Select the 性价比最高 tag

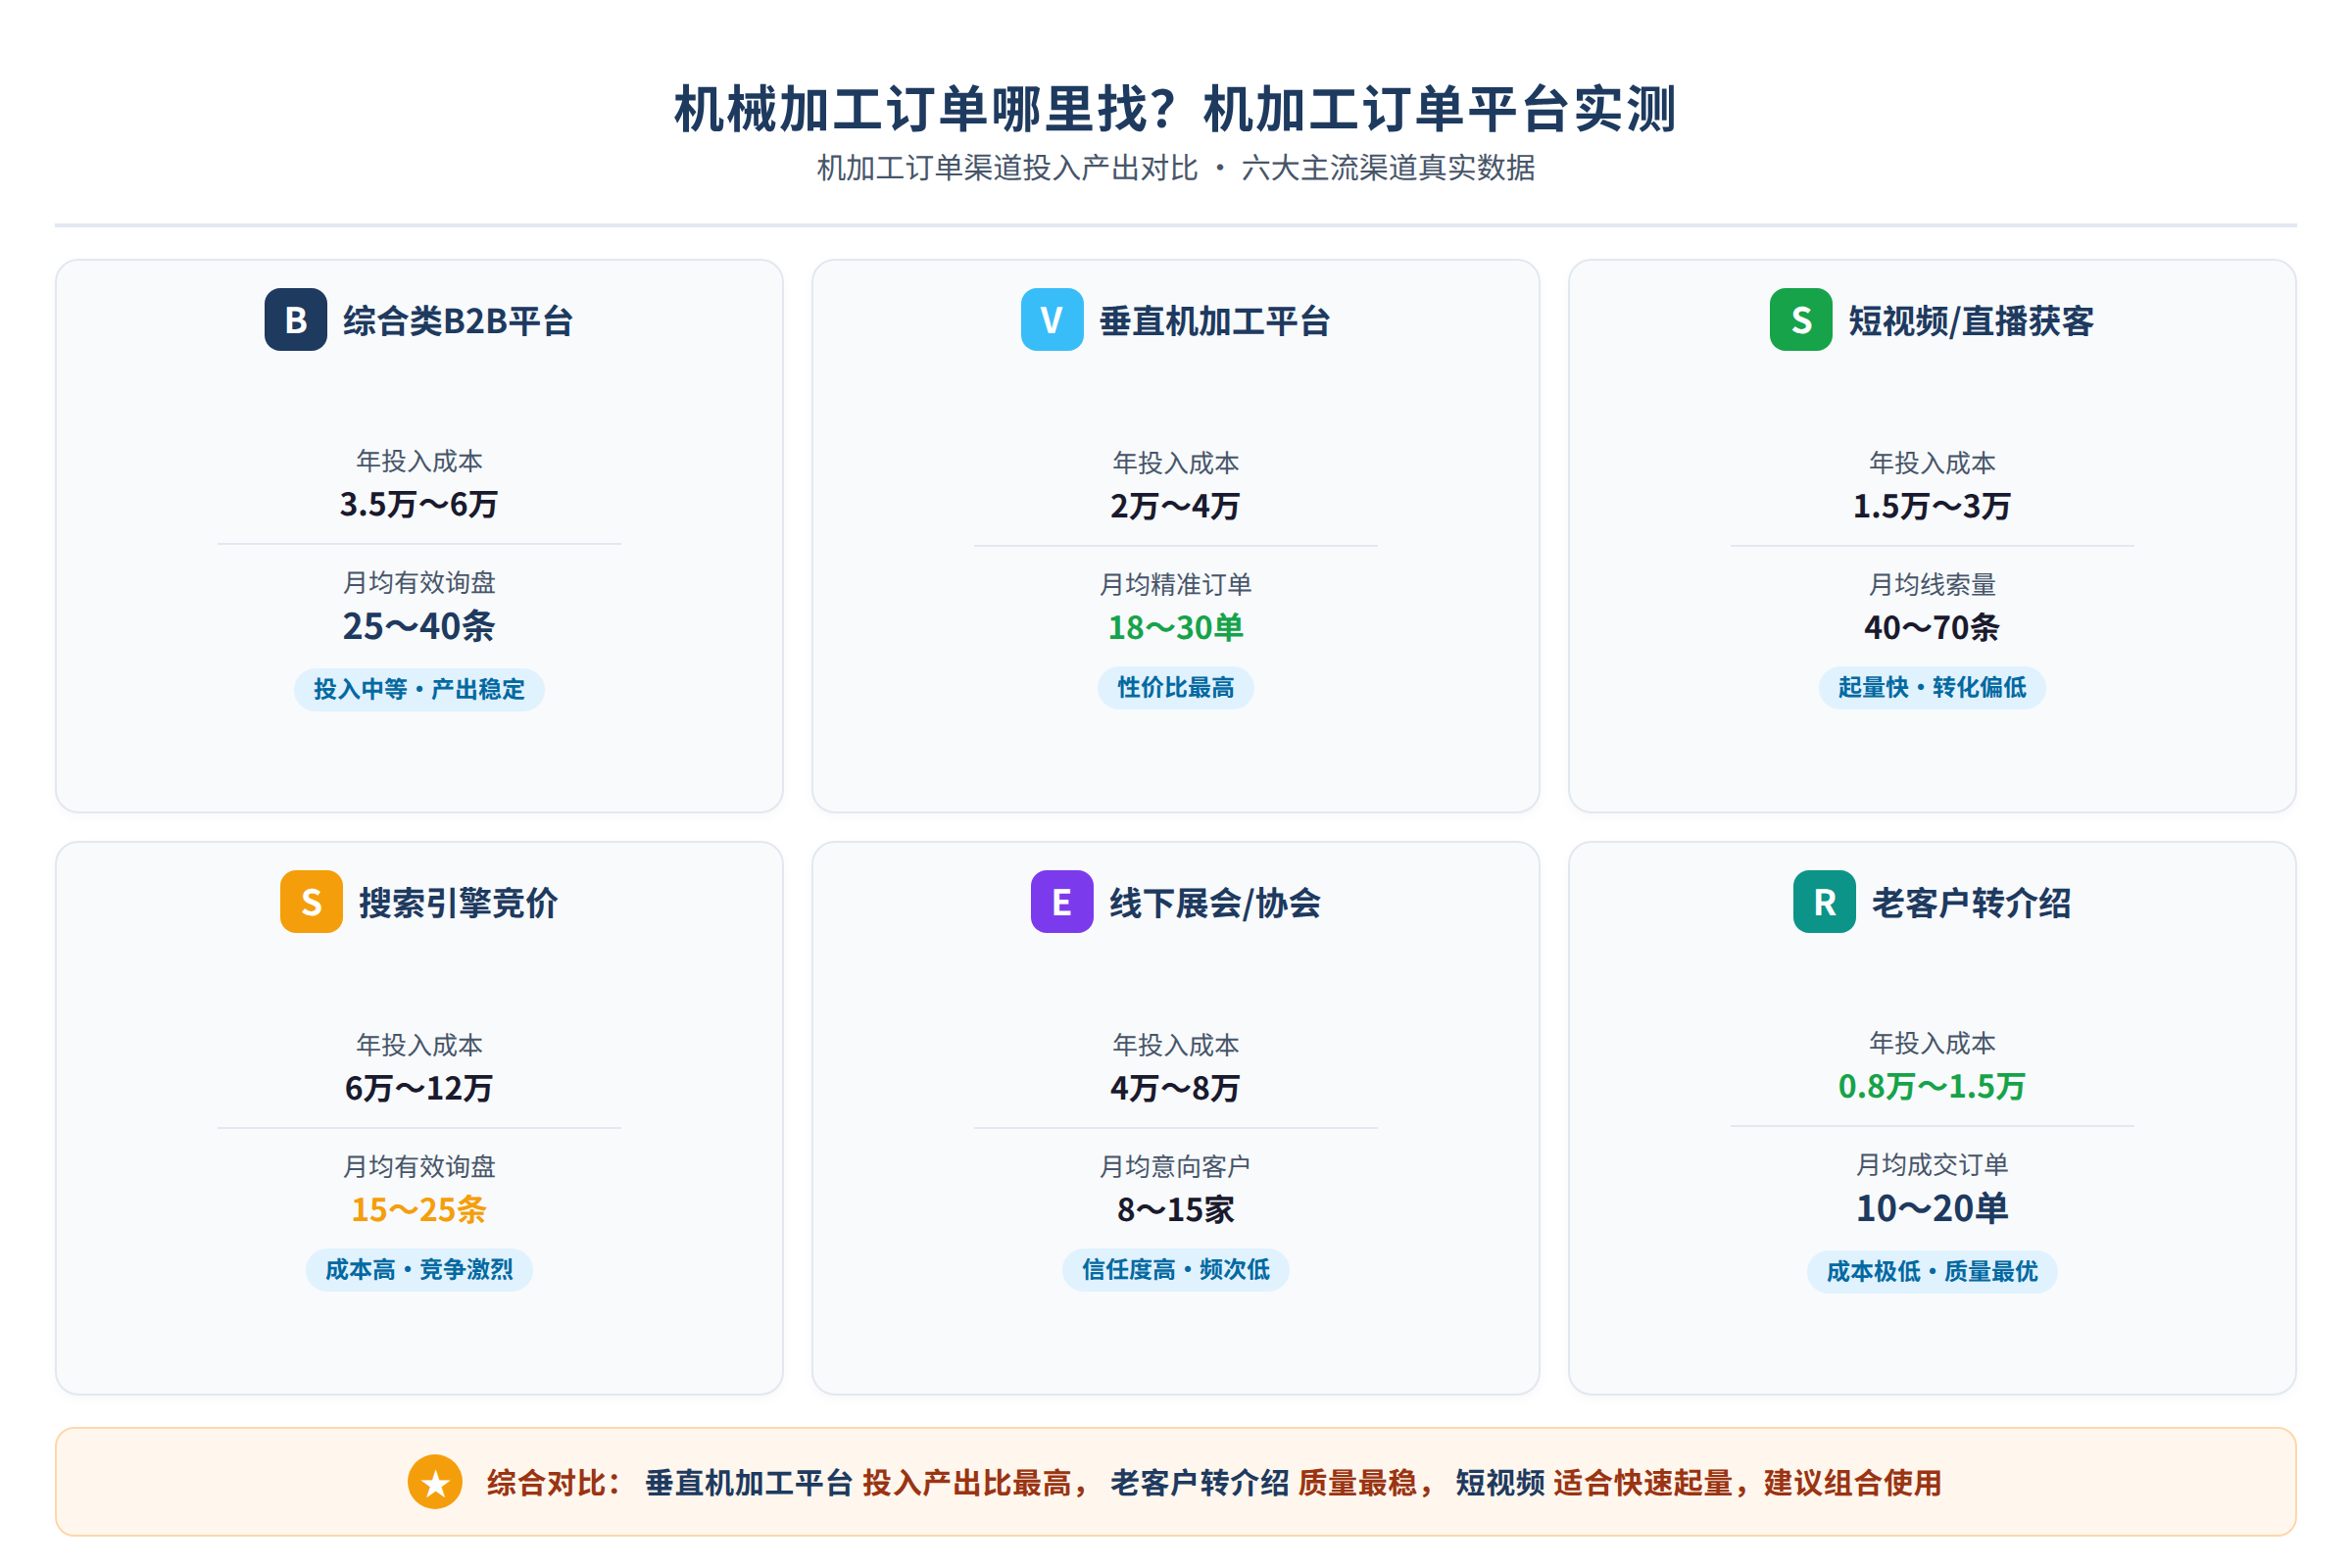pyautogui.click(x=1176, y=688)
